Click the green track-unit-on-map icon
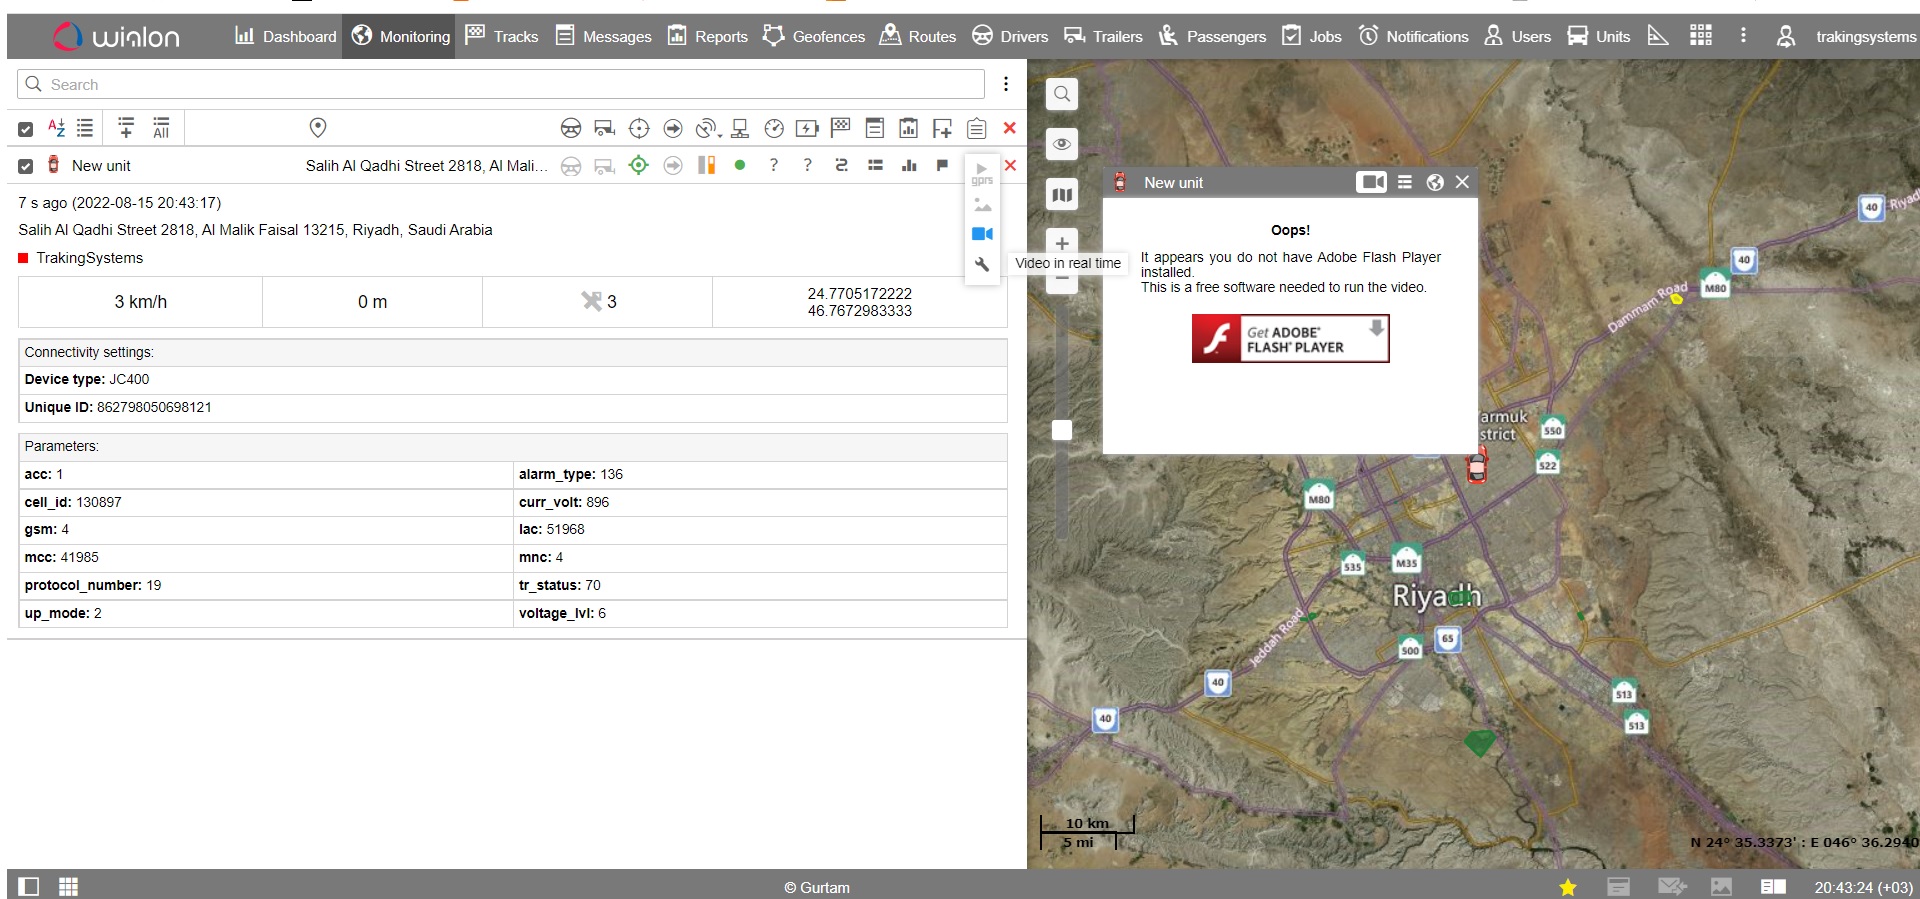 click(x=638, y=166)
